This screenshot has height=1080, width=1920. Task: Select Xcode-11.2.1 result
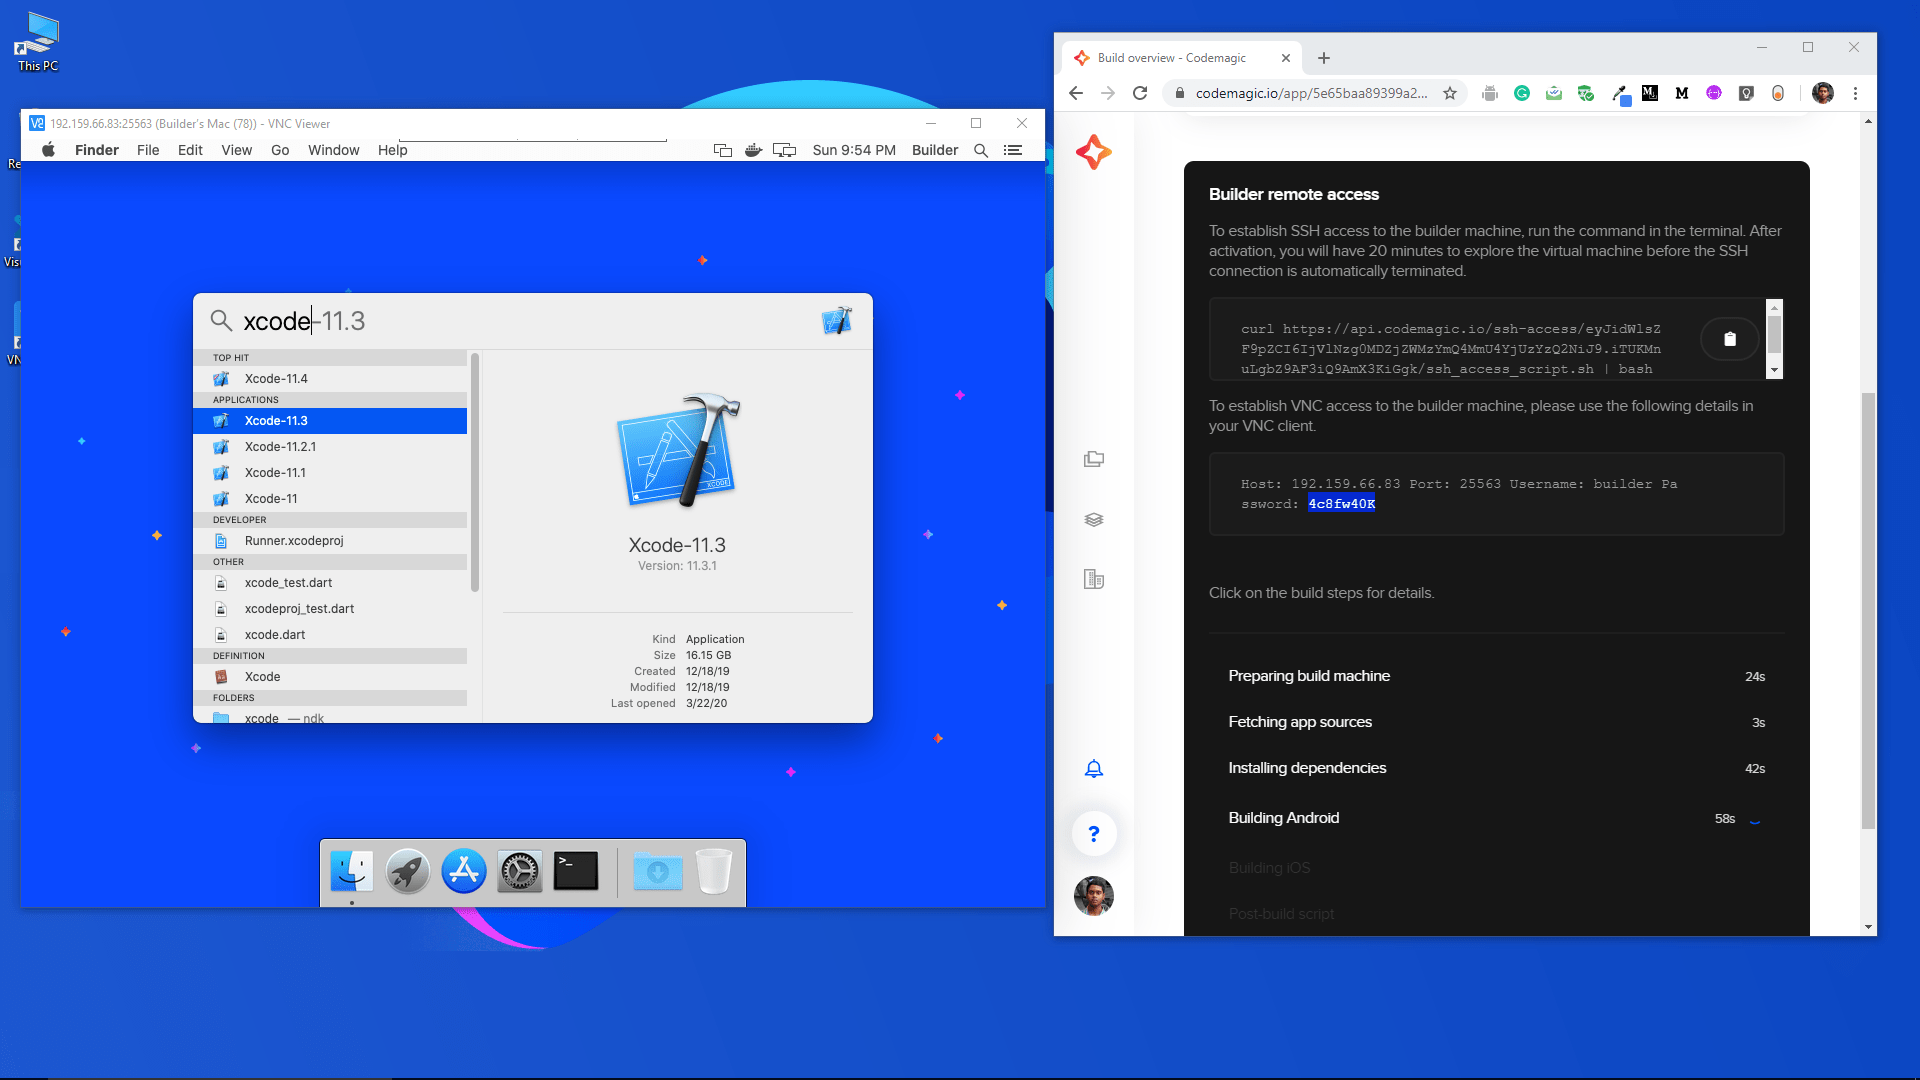click(330, 447)
